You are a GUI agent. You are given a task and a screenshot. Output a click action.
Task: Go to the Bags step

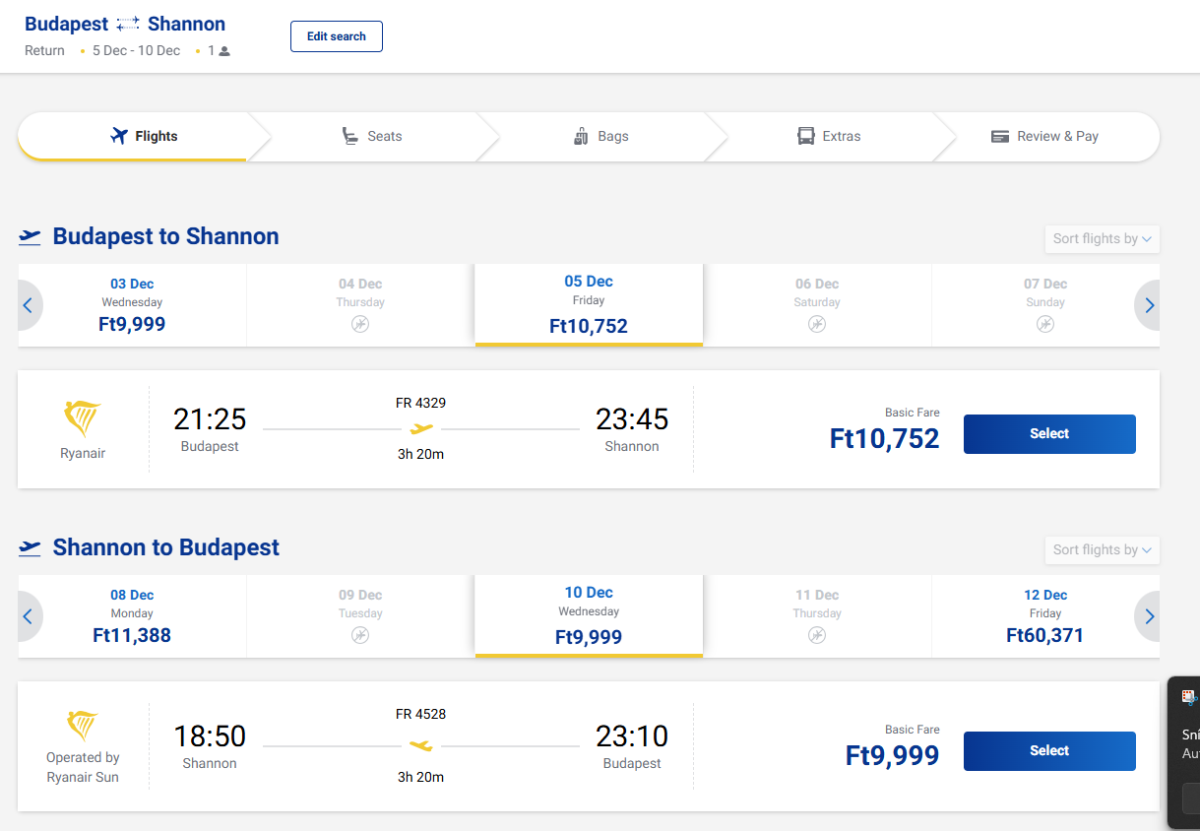601,136
